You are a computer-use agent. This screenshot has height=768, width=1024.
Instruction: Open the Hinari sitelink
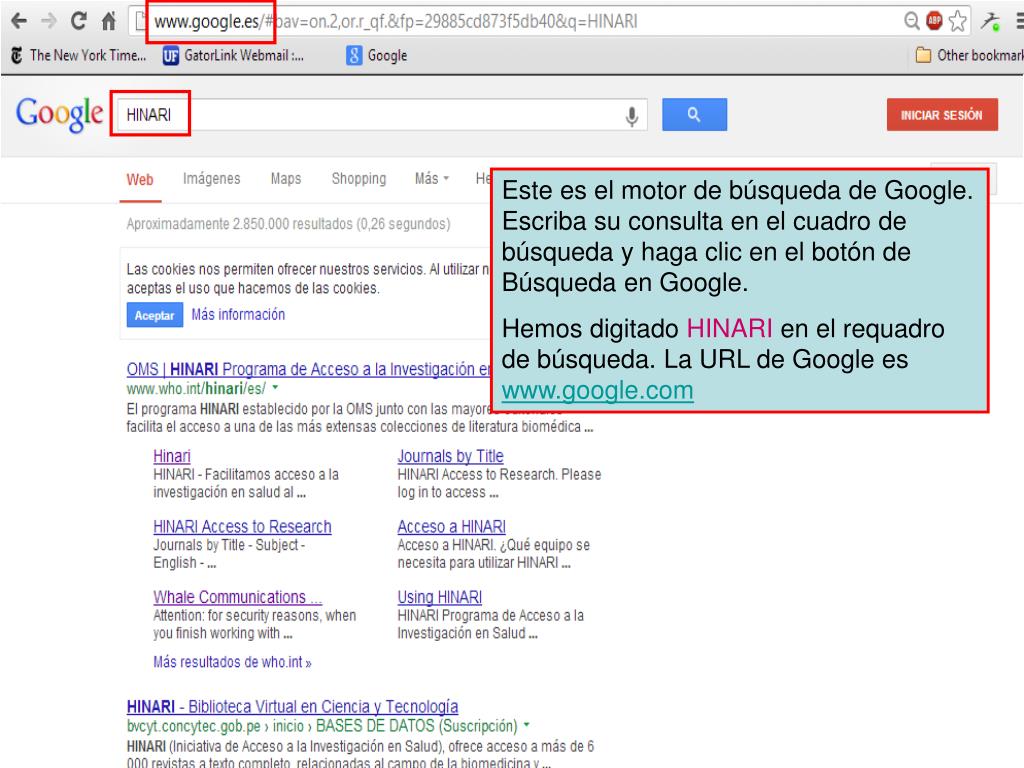[172, 456]
